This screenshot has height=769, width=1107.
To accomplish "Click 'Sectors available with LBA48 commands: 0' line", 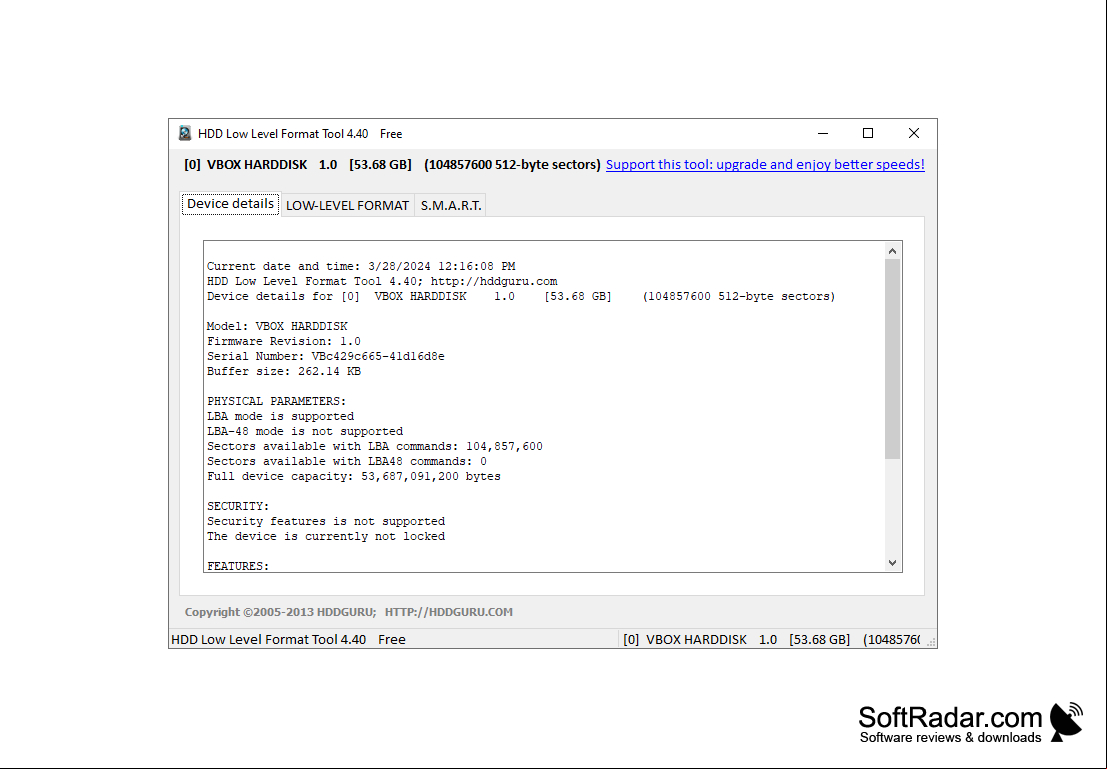I will 347,461.
